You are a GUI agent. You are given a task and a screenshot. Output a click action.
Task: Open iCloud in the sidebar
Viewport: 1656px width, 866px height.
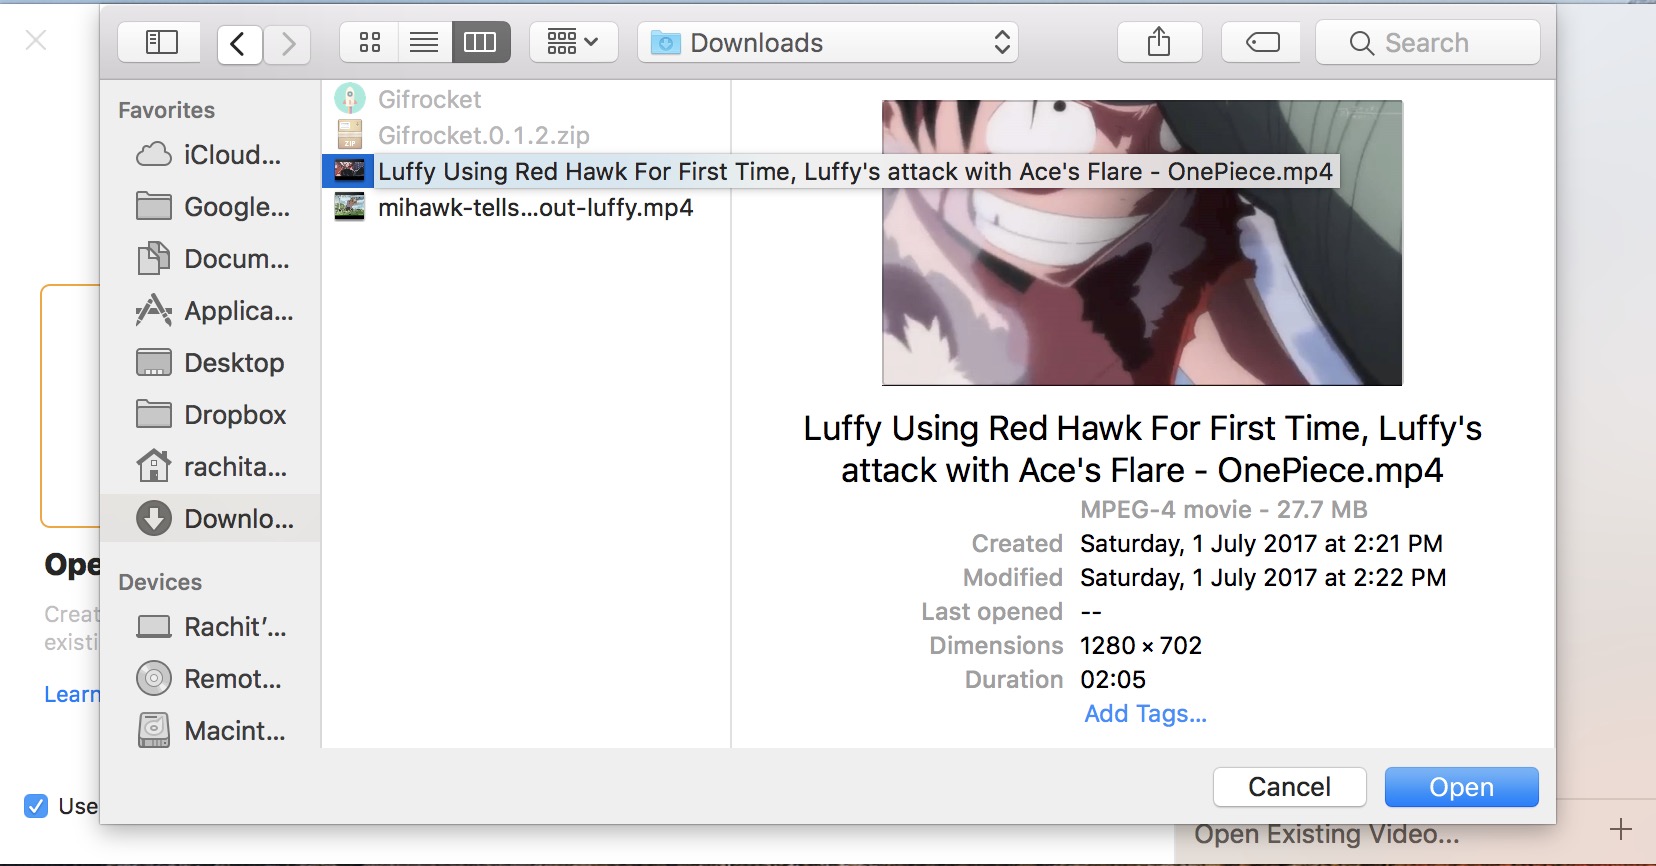coord(210,155)
